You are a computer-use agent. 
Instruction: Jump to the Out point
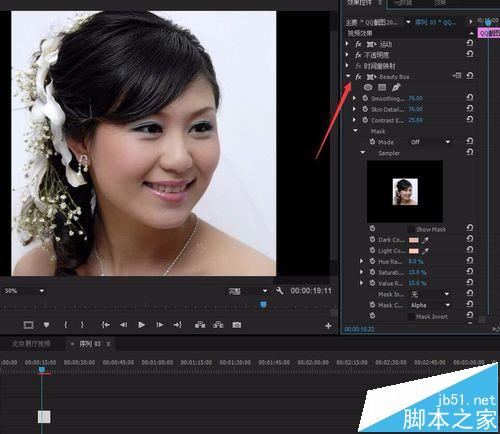click(x=178, y=325)
